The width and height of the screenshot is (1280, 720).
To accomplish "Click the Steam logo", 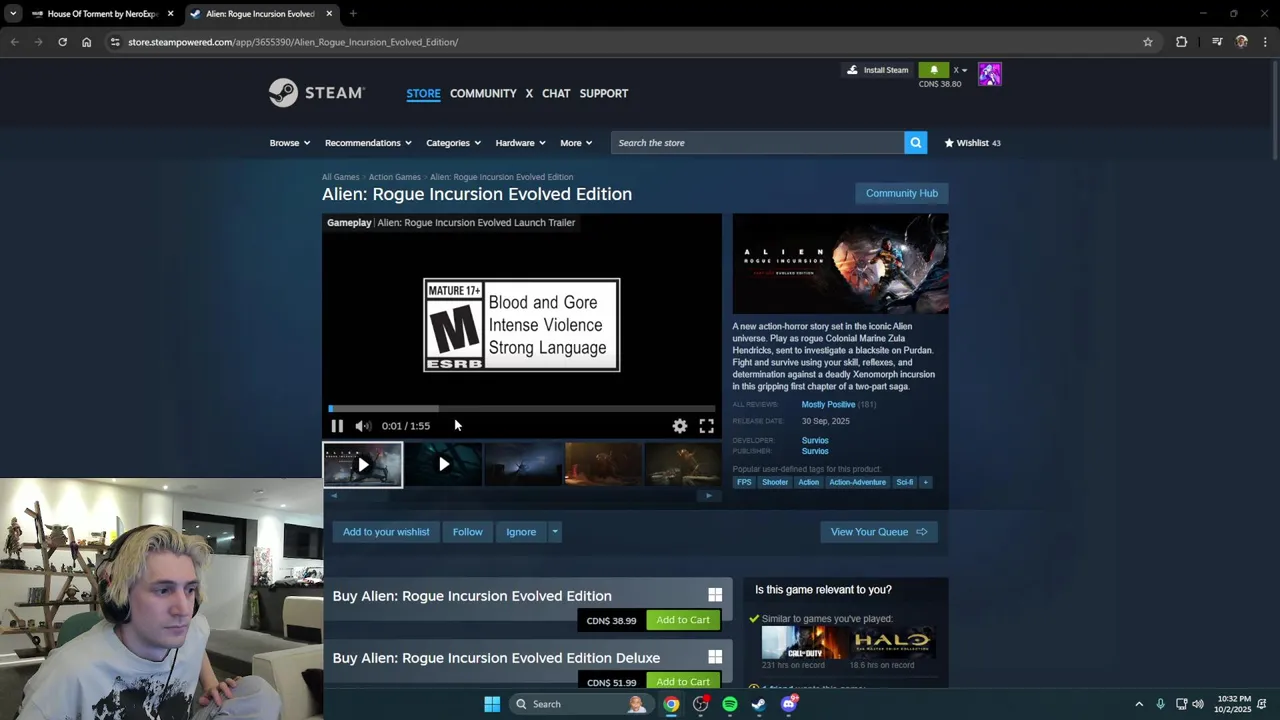I will [x=317, y=93].
